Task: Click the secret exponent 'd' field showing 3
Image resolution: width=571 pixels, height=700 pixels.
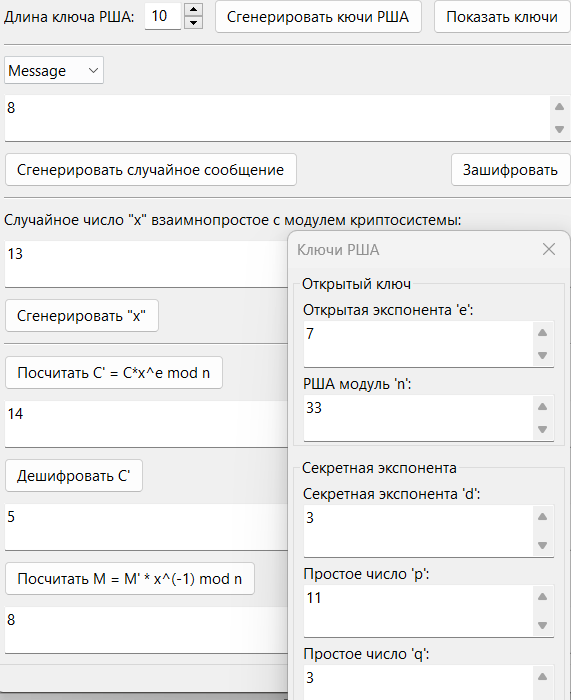Action: (419, 531)
